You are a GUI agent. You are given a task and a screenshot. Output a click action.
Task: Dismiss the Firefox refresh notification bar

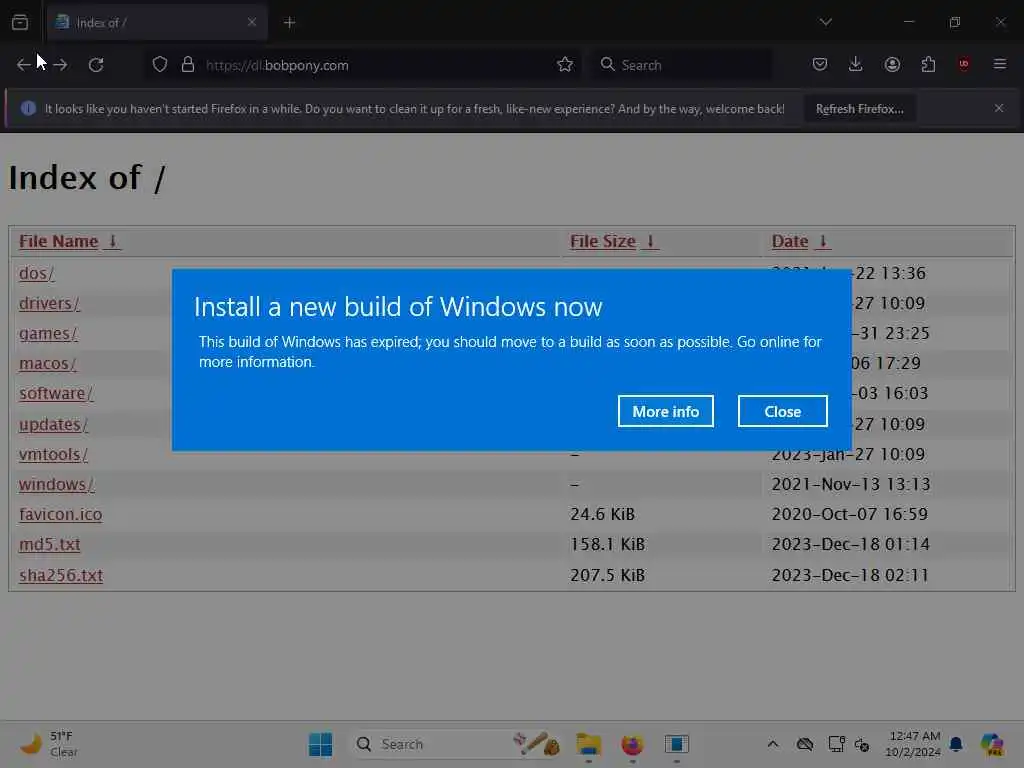click(999, 108)
